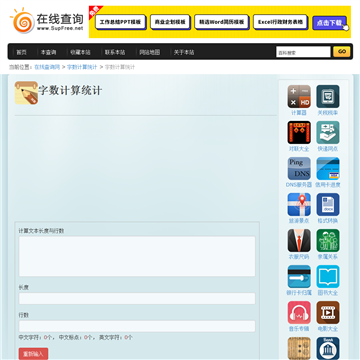Viewport: 360px width, 360px height.
Task: Go to 首页 in the navigation bar
Action: click(21, 52)
